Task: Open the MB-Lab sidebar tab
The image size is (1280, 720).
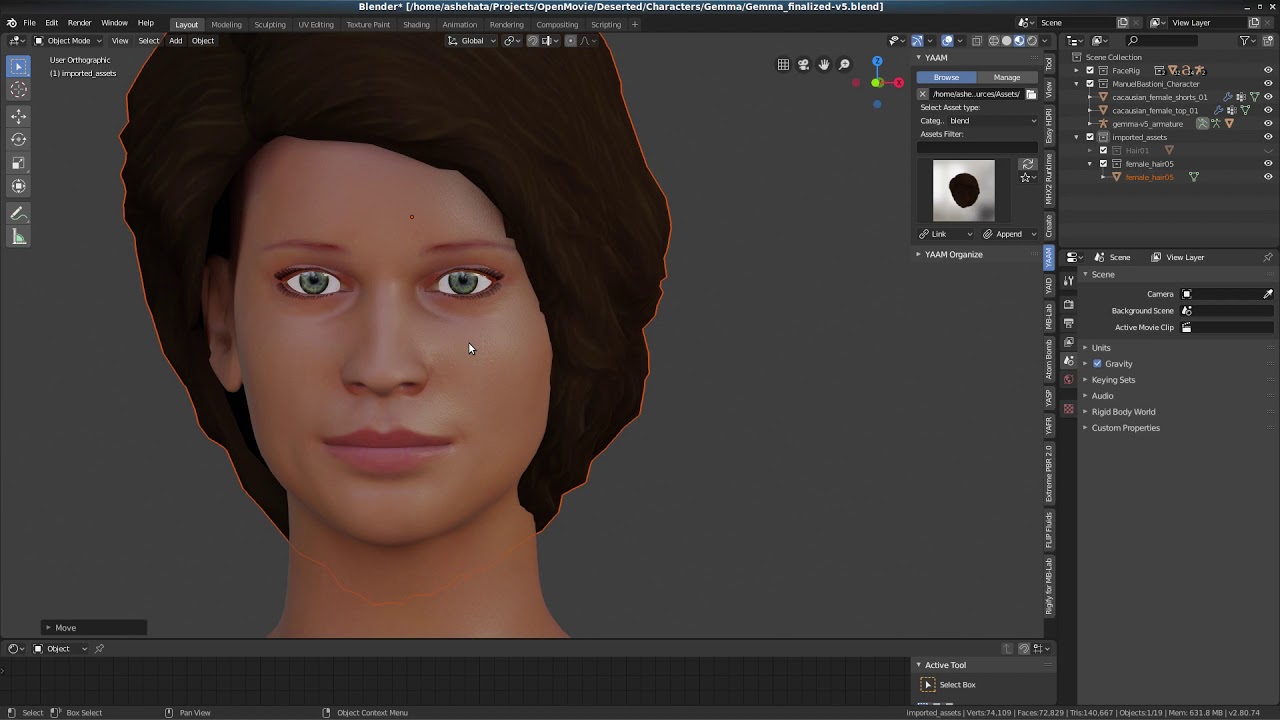Action: click(1049, 316)
